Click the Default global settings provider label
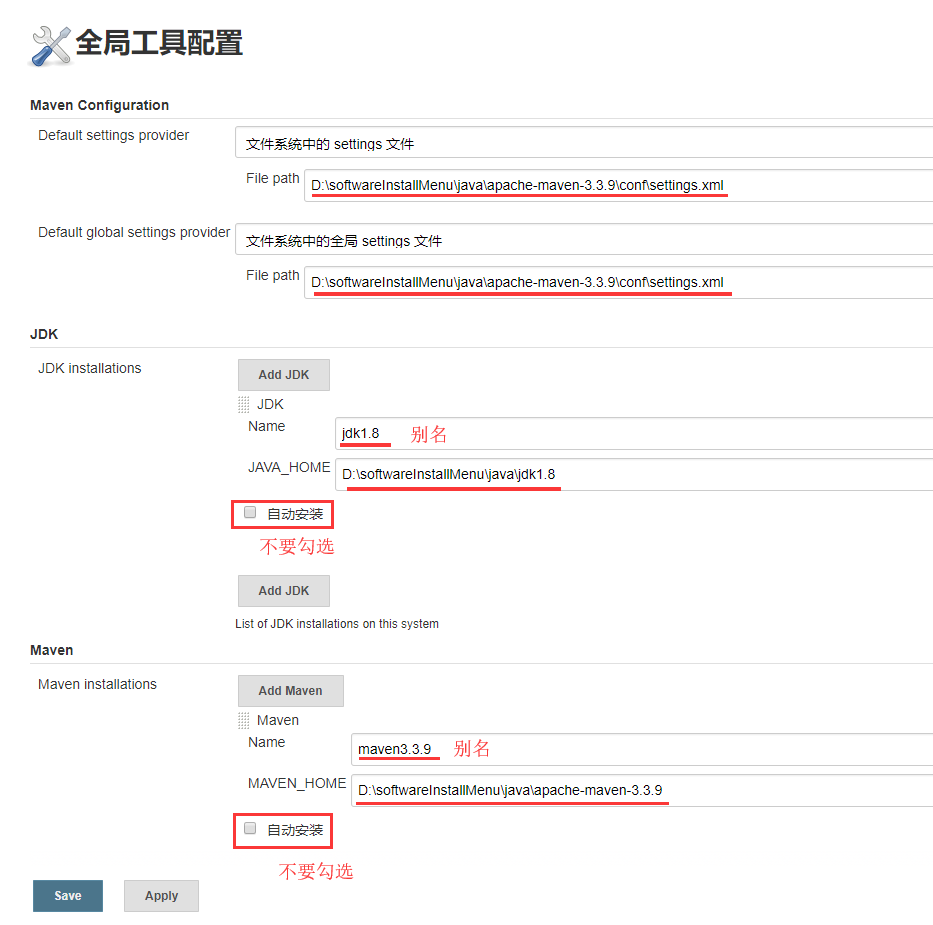Image resolution: width=933 pixels, height=925 pixels. [x=134, y=232]
